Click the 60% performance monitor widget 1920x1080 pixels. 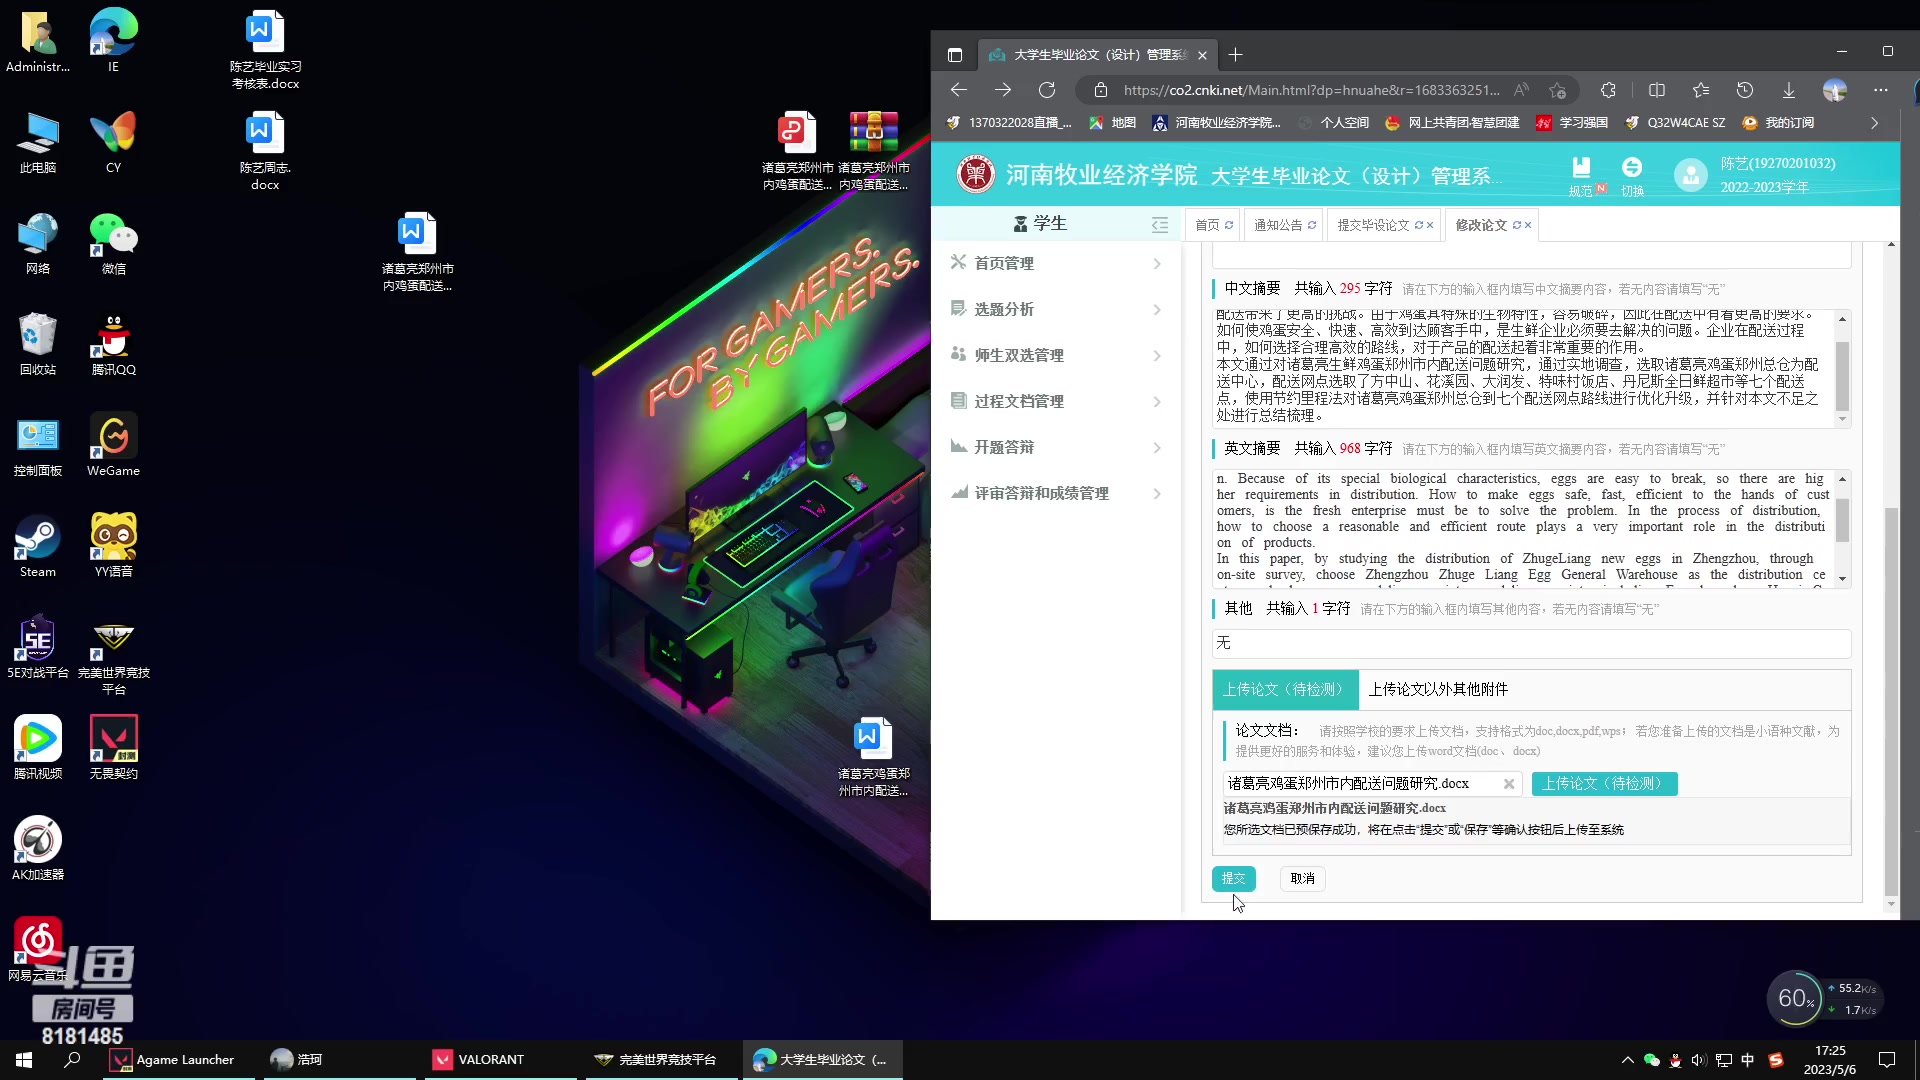pos(1796,998)
